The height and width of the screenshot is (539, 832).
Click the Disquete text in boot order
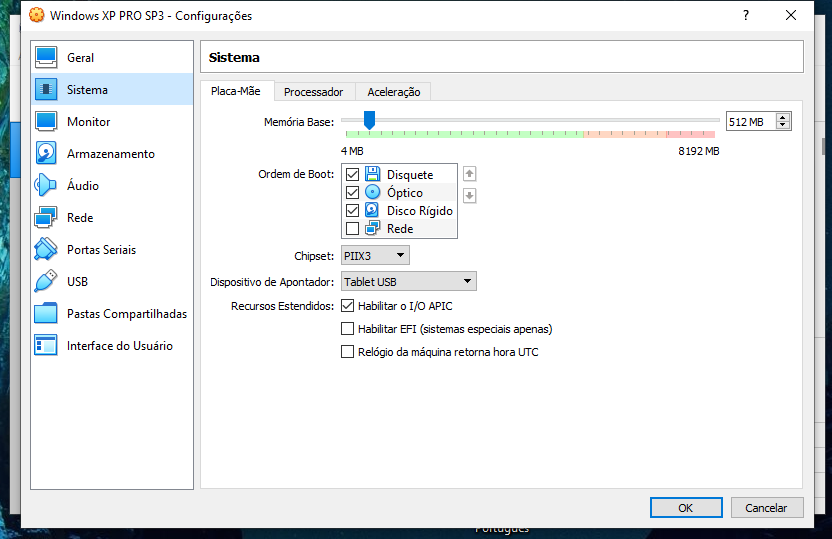[410, 175]
